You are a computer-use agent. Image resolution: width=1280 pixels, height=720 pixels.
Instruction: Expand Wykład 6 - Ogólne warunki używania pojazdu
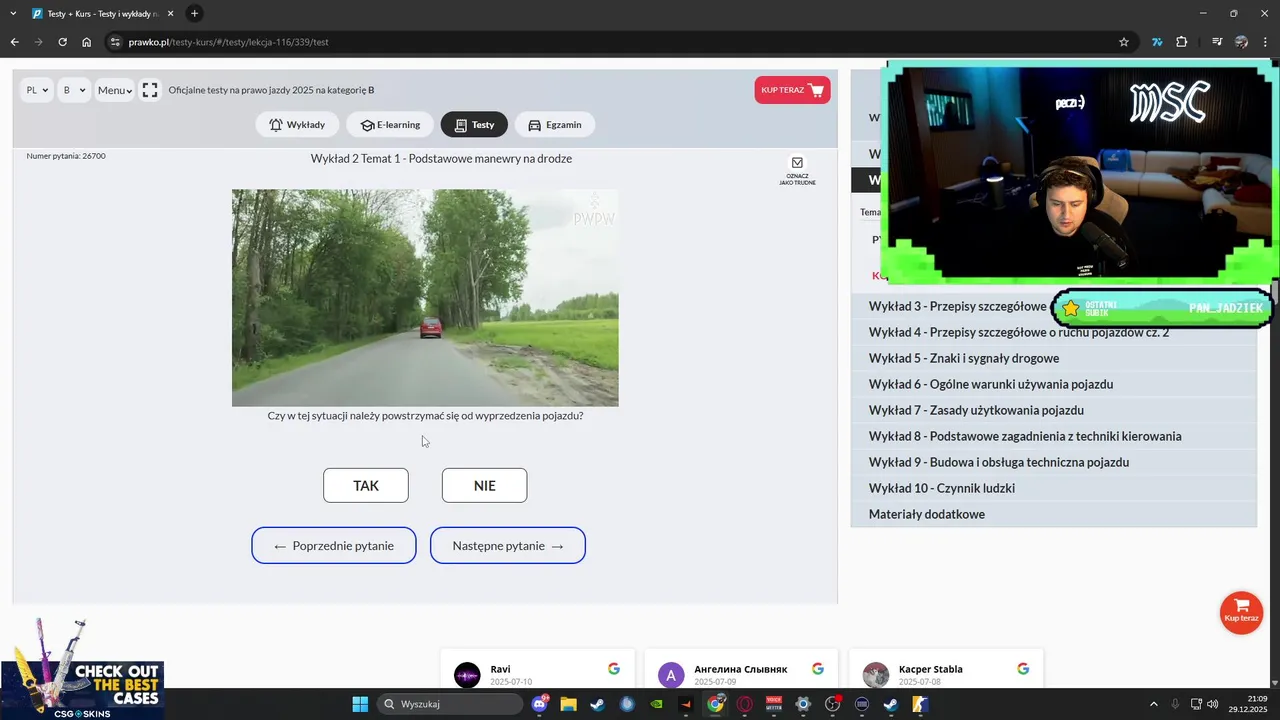1053,384
